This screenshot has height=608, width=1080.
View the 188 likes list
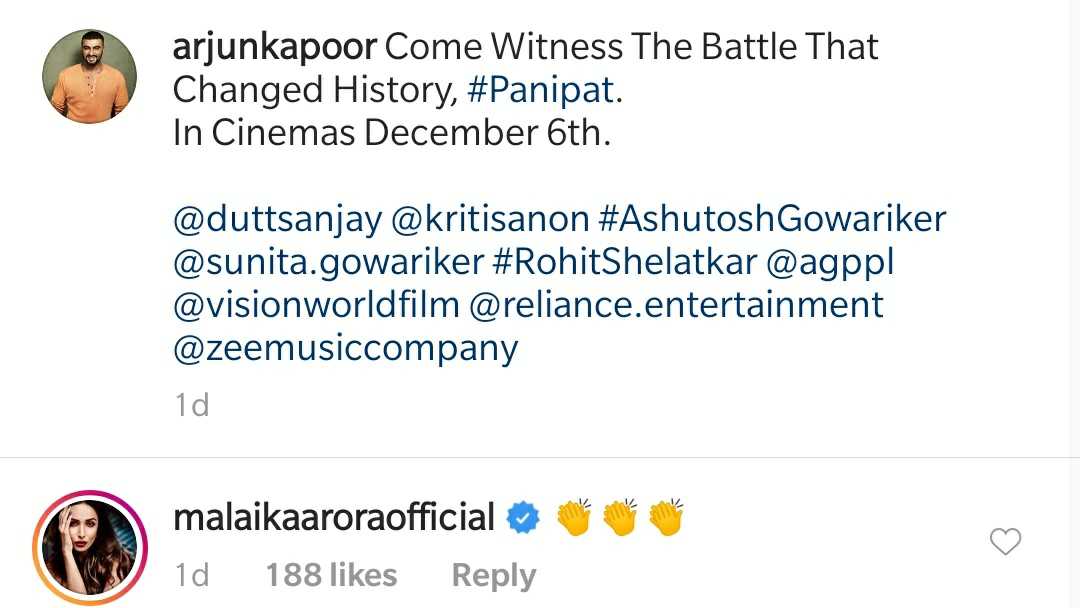pyautogui.click(x=331, y=575)
